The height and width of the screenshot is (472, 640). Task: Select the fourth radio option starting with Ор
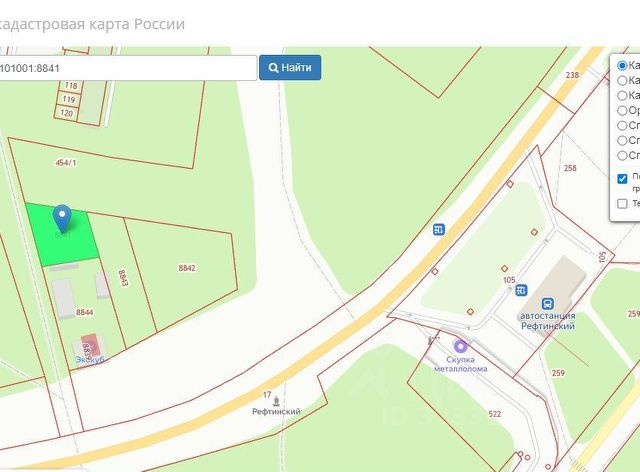pos(622,110)
